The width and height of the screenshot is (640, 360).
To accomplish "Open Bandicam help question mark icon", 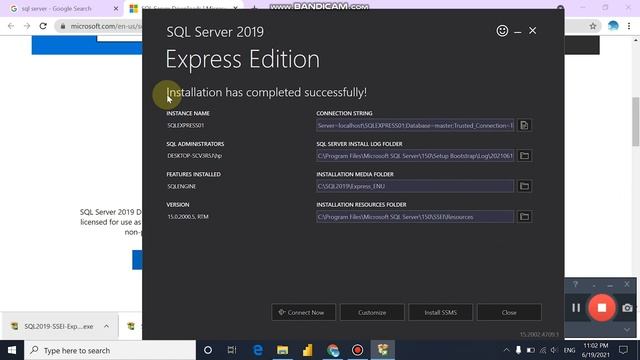I will click(575, 284).
